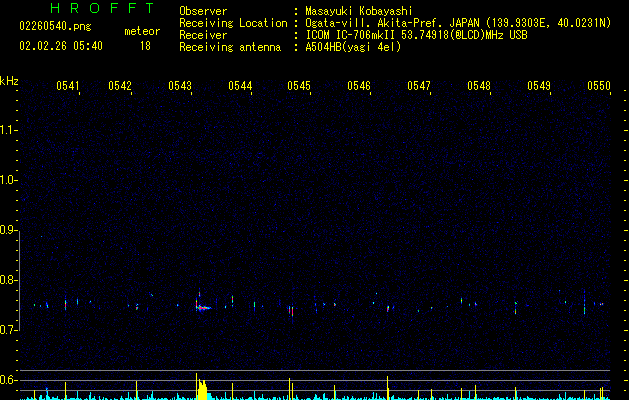Click the 0549 time marker
Screen dimensions: 629x400
coord(539,86)
